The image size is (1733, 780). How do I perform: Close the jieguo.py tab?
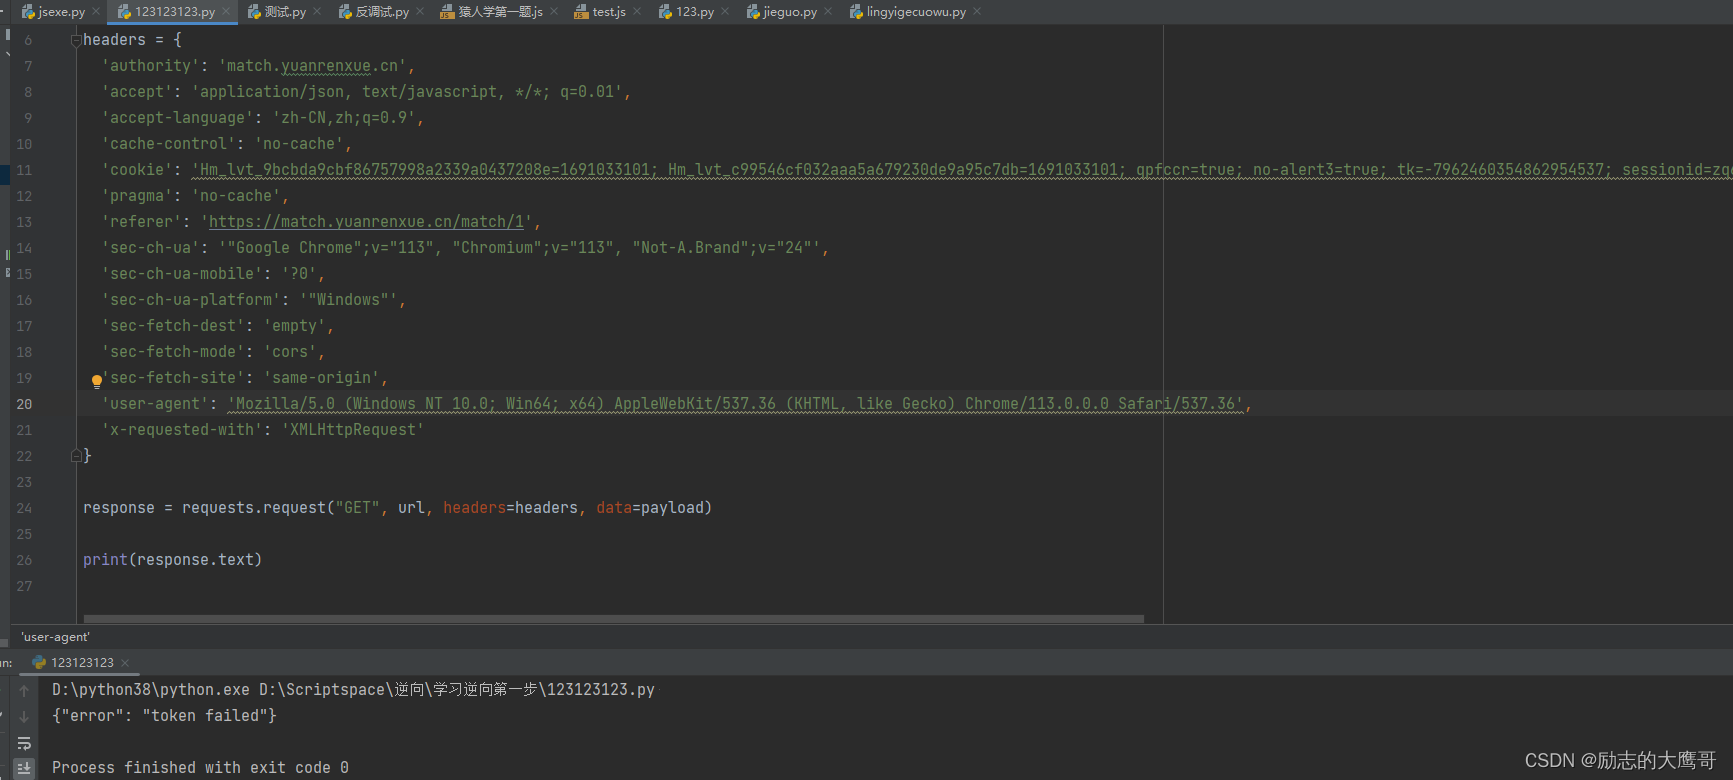(x=828, y=12)
